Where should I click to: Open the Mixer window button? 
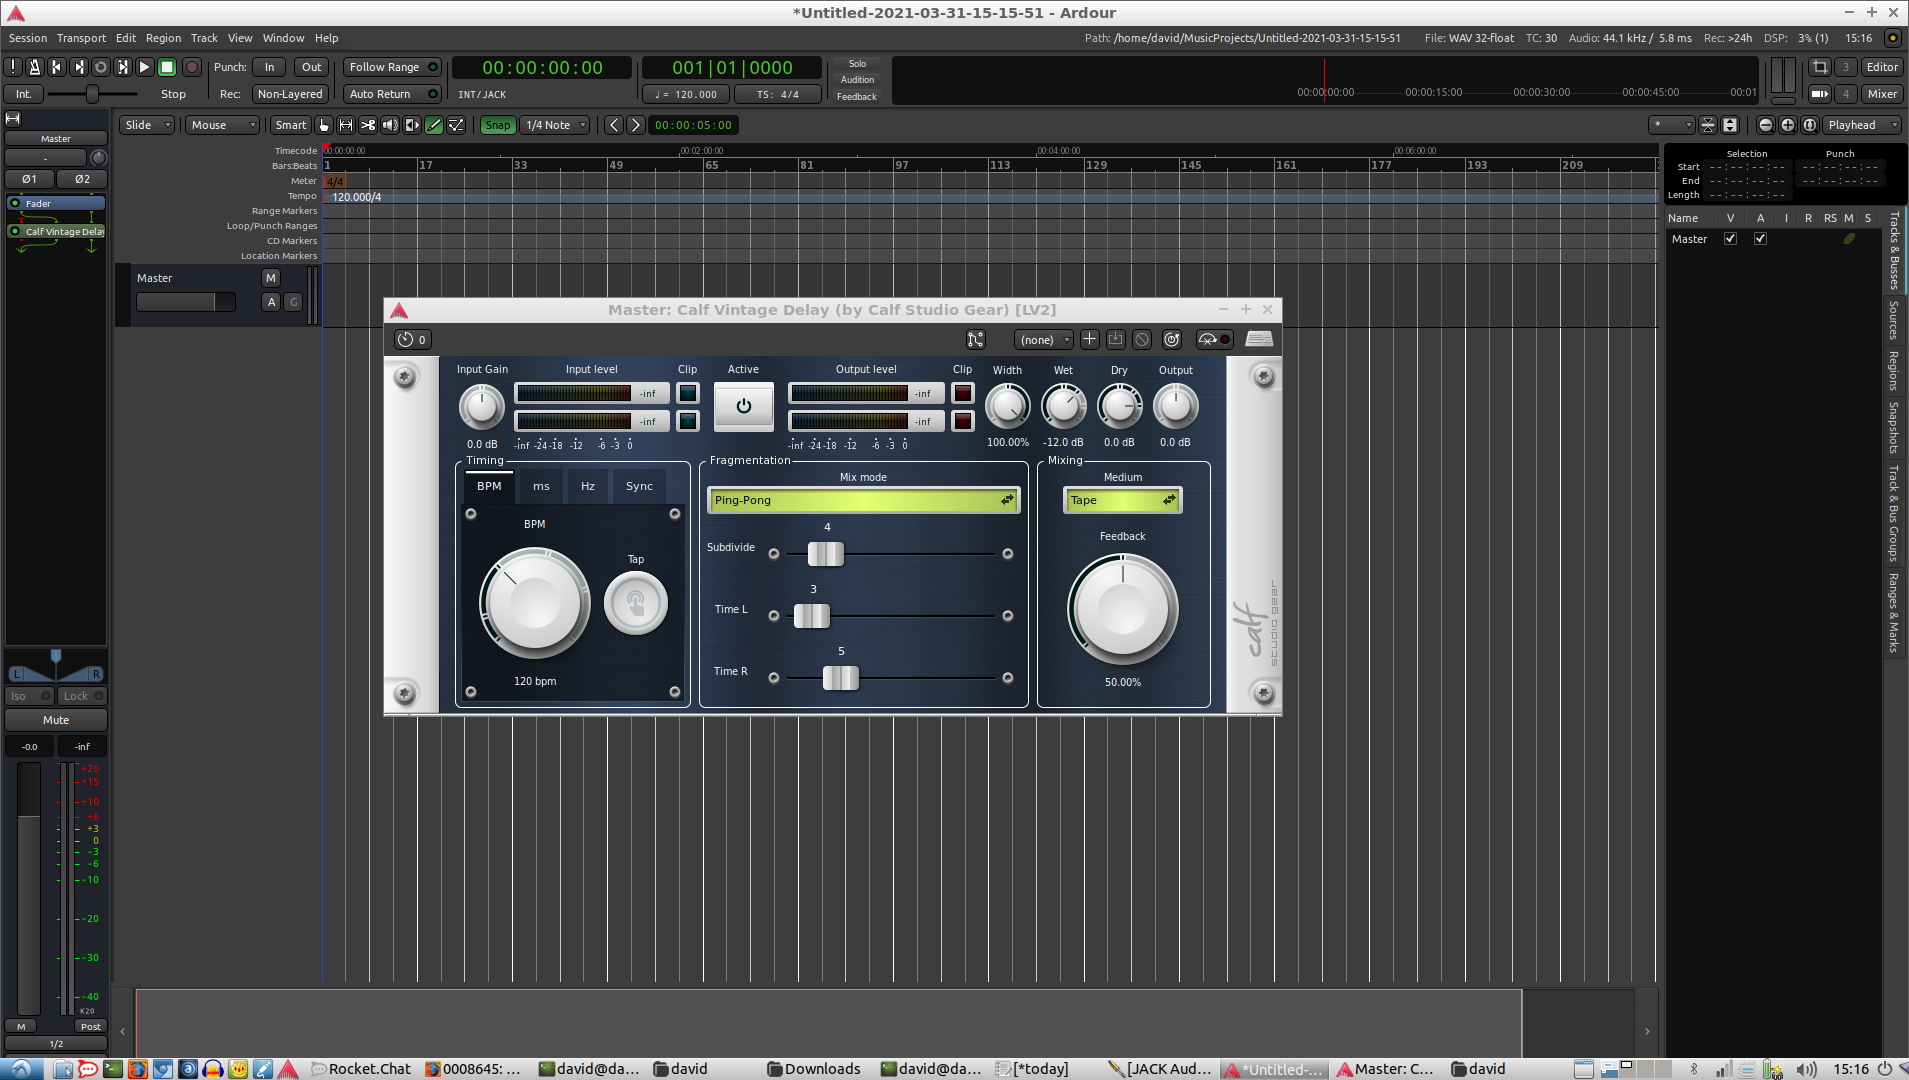tap(1881, 94)
